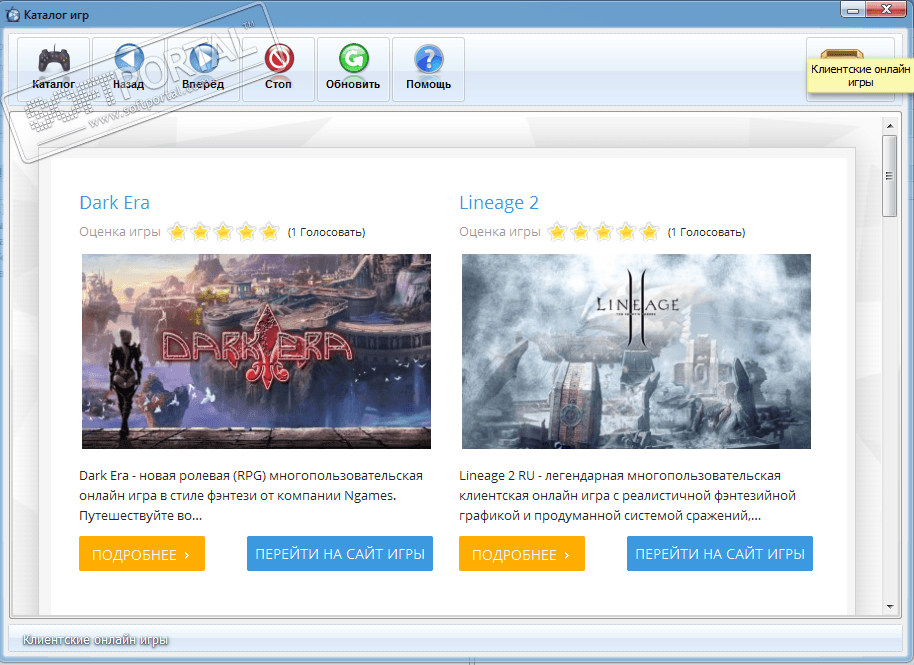Rate Lineage 2 with the first star
Screen dimensions: 914x665
click(557, 232)
